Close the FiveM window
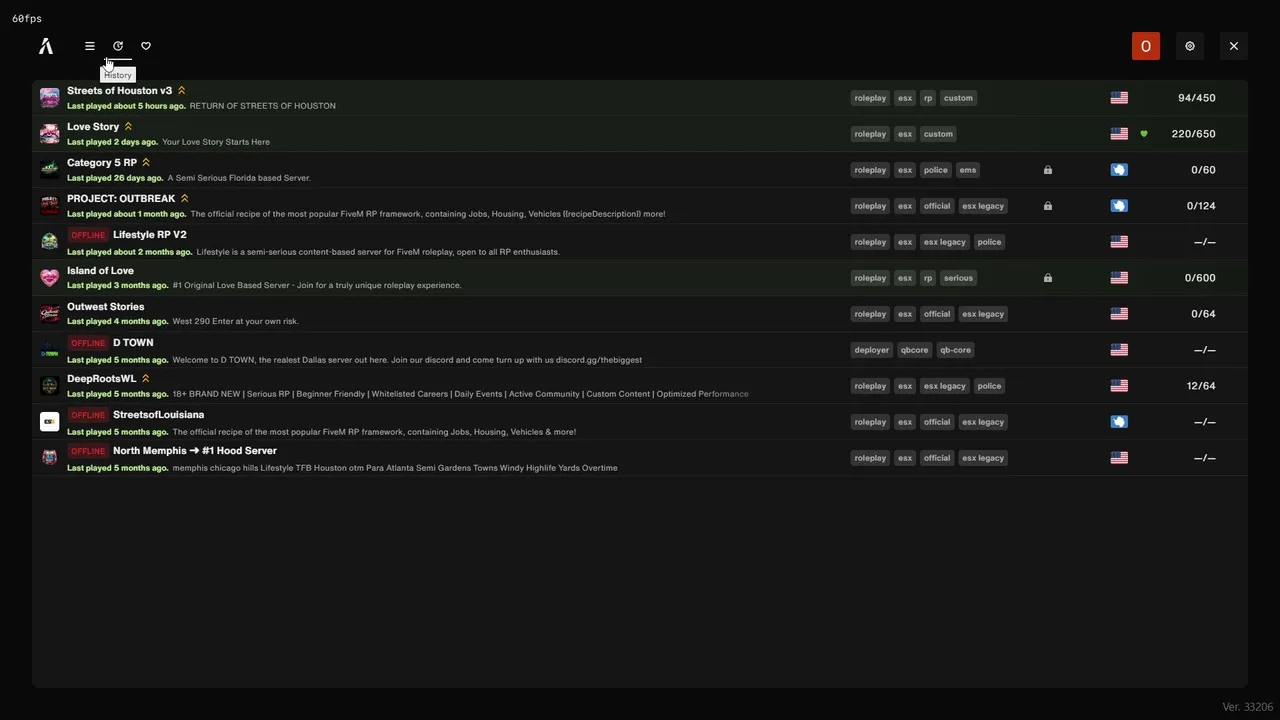This screenshot has width=1280, height=720. (1234, 46)
